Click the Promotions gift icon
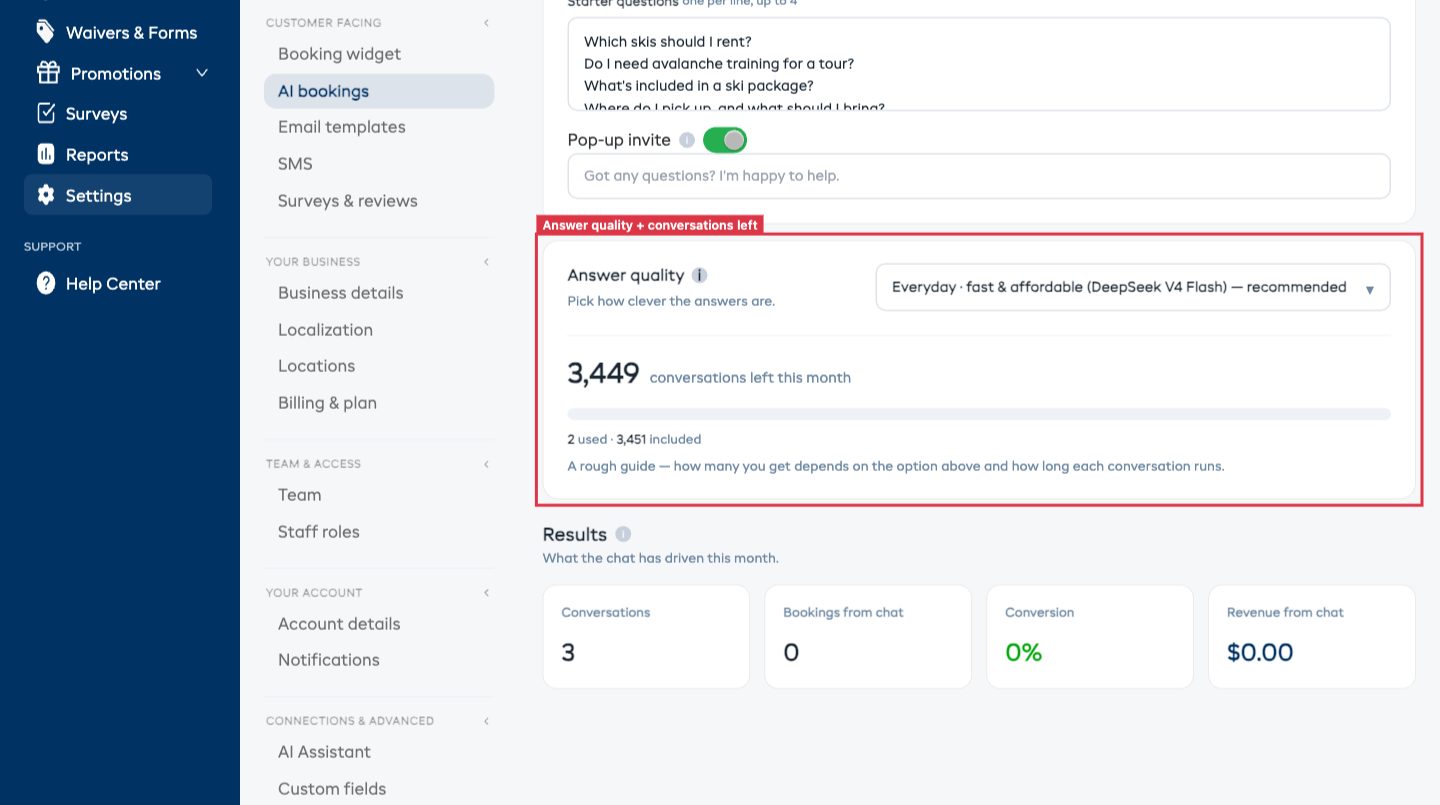Image resolution: width=1440 pixels, height=805 pixels. (x=48, y=73)
